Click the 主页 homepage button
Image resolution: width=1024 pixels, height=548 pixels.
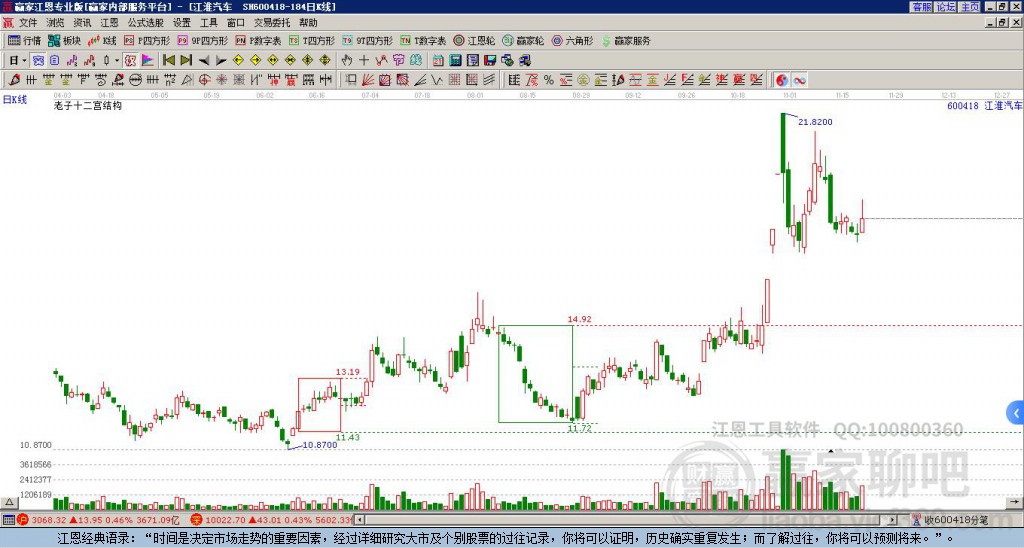click(x=970, y=7)
